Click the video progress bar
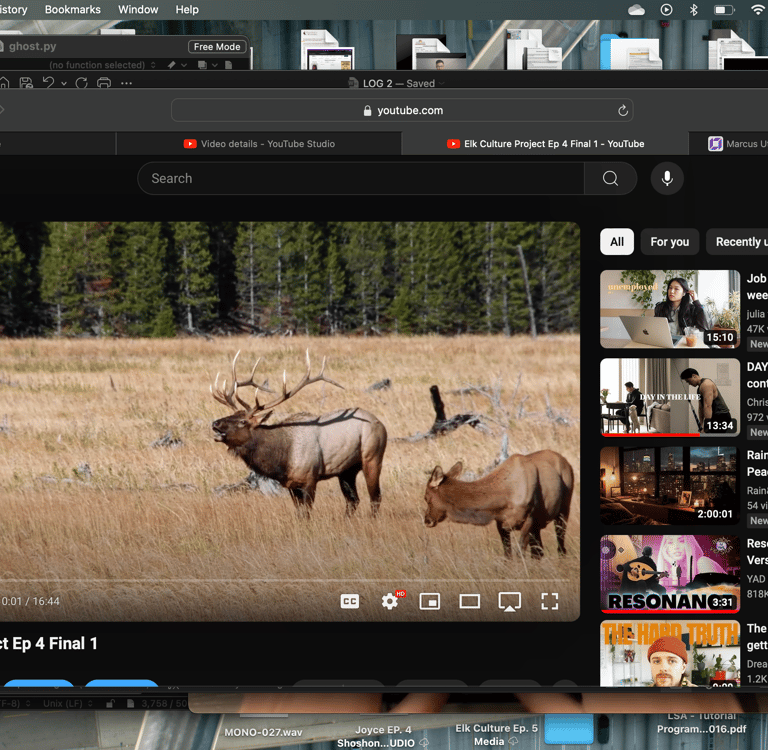This screenshot has height=750, width=768. click(x=284, y=581)
